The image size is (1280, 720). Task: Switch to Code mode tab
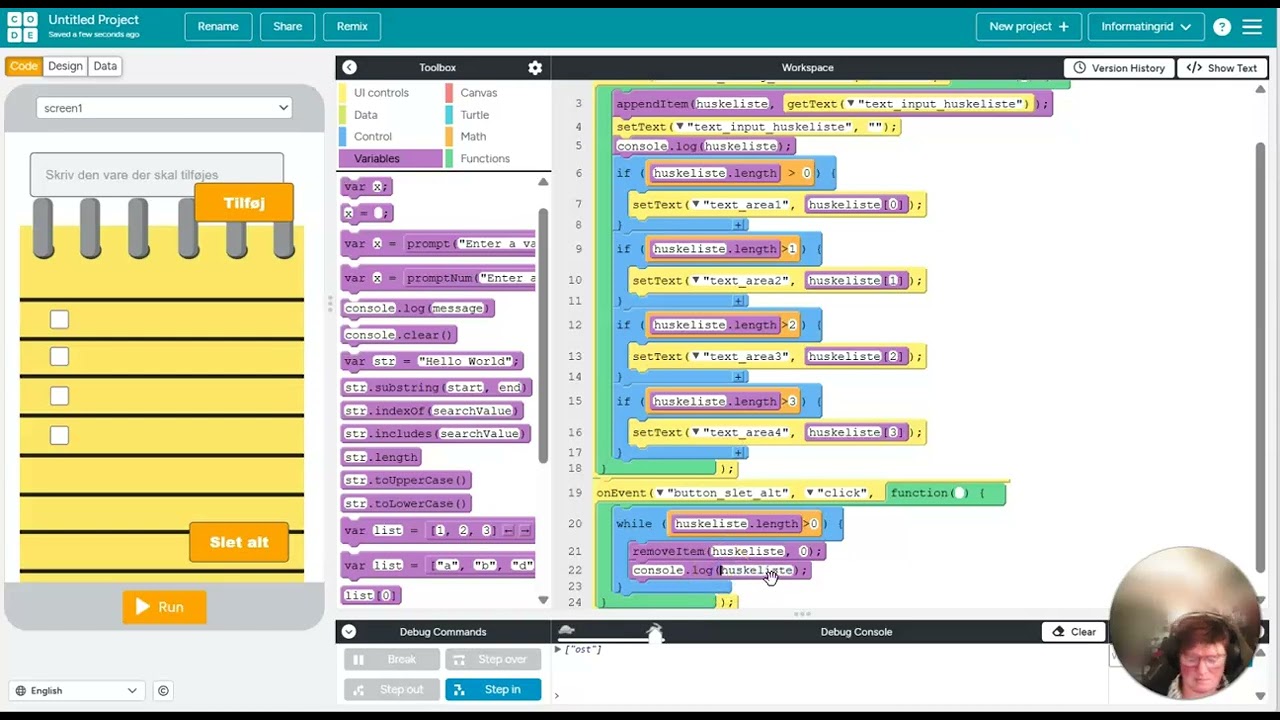click(x=23, y=66)
